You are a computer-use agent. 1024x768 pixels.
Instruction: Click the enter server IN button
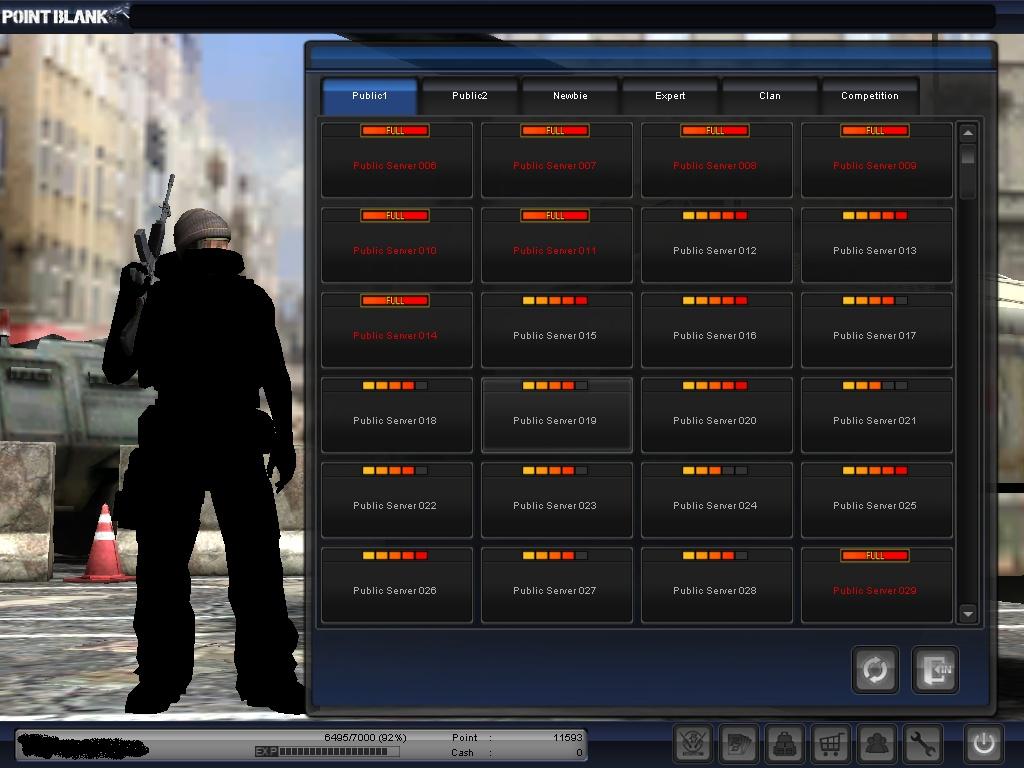[x=935, y=669]
